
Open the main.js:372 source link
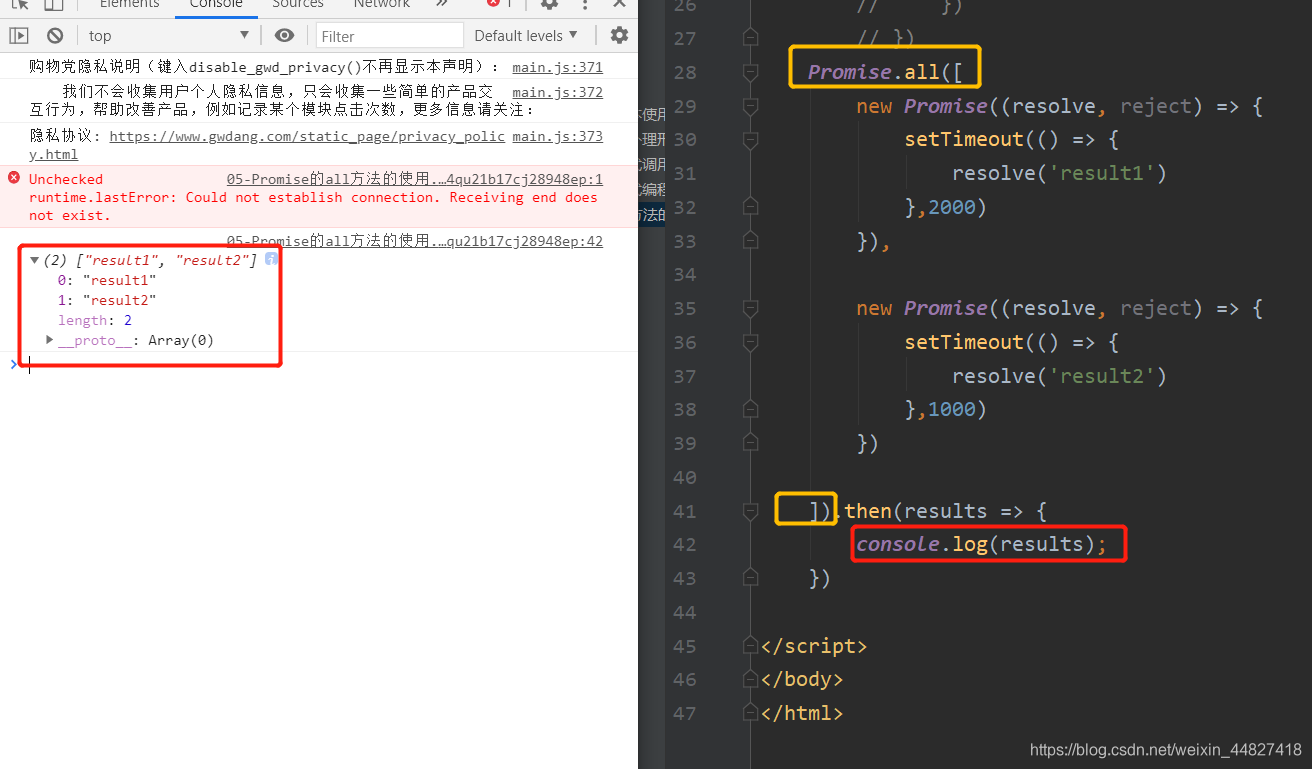[557, 92]
